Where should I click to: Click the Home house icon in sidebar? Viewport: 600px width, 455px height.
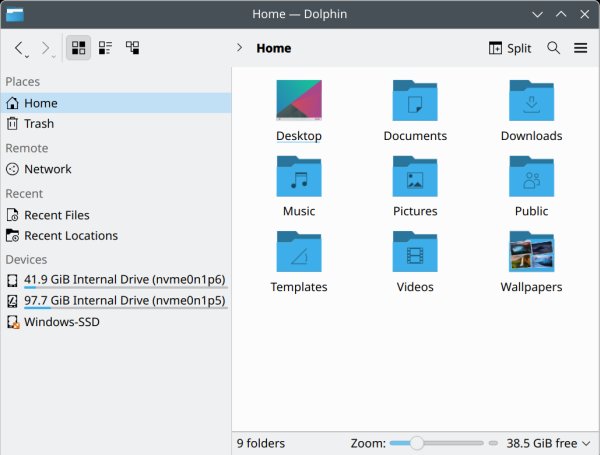click(12, 103)
